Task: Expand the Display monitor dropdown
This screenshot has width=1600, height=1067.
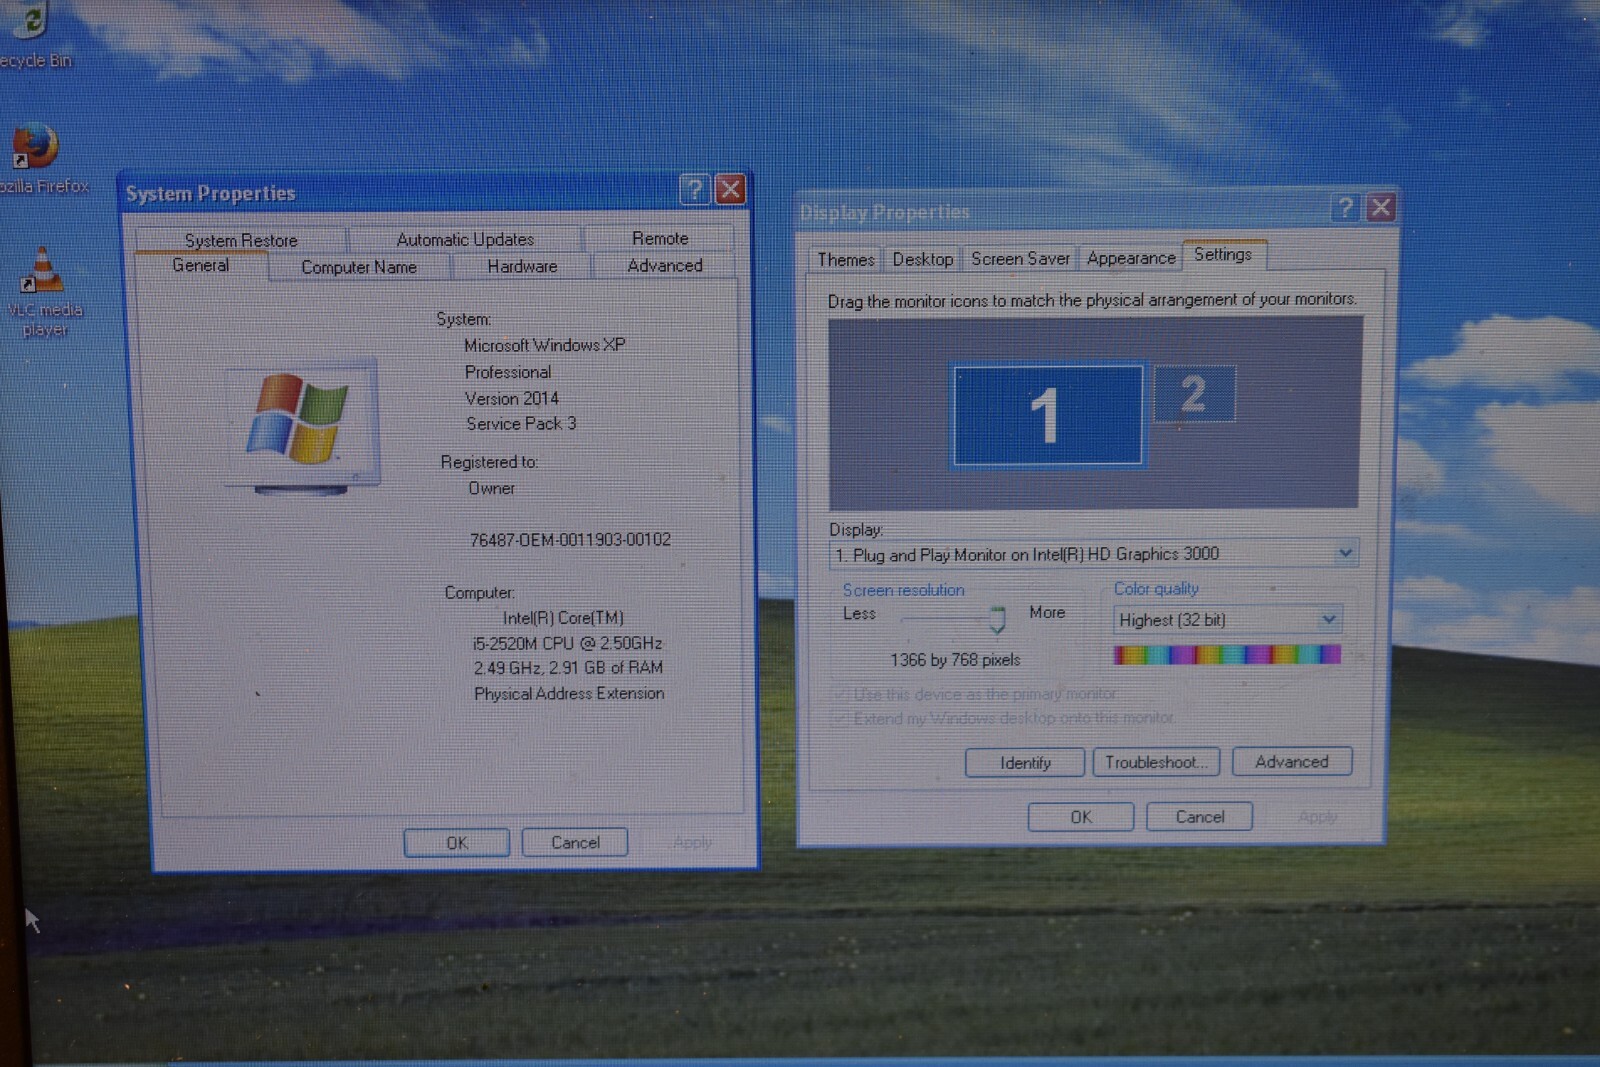Action: (x=1346, y=552)
